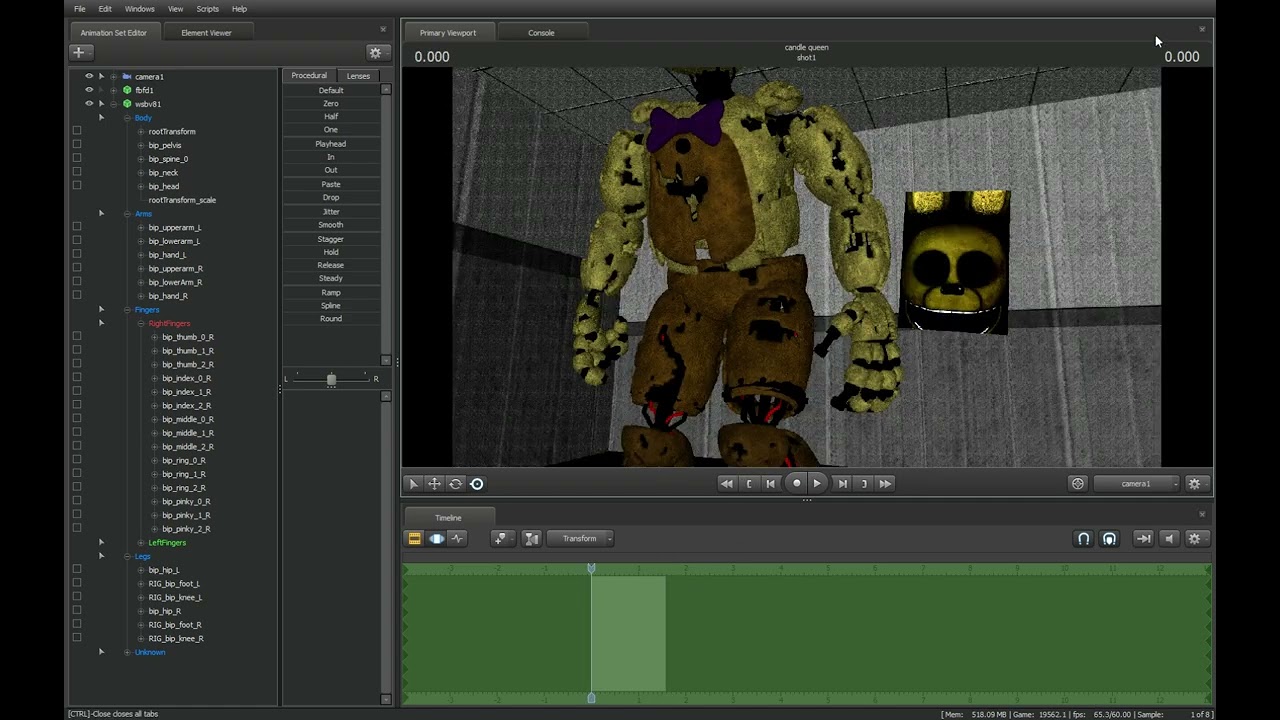Open the Transform dropdown in timeline

pos(581,538)
